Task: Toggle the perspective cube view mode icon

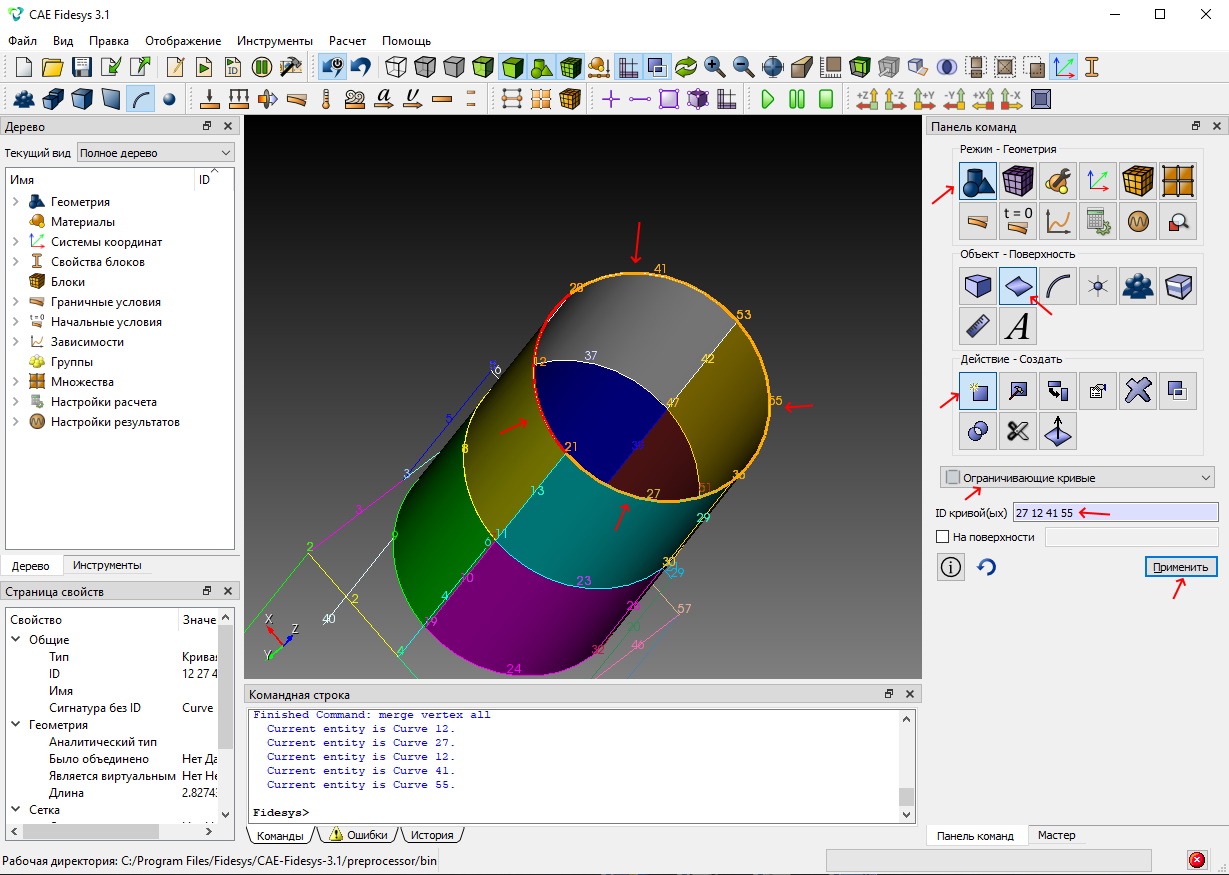Action: (802, 67)
